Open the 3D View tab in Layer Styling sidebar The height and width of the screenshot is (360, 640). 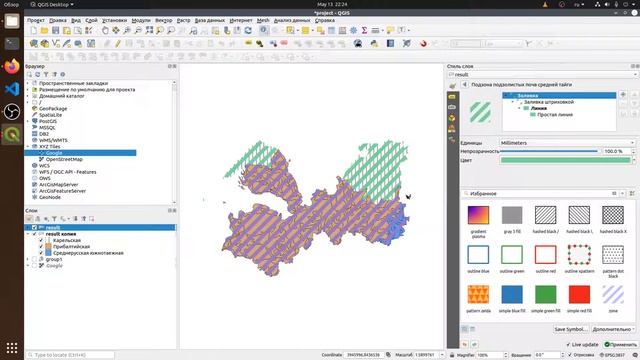pyautogui.click(x=452, y=118)
